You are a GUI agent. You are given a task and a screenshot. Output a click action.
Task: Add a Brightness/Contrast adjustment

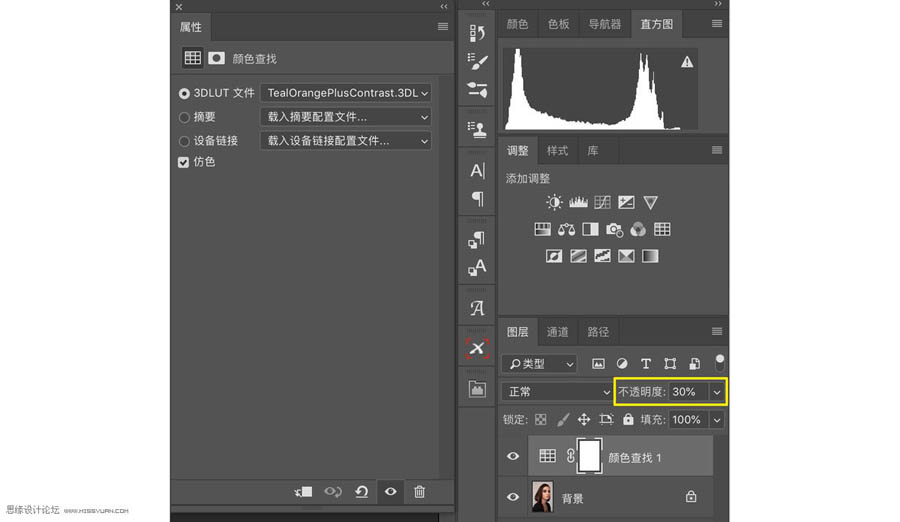tap(554, 203)
